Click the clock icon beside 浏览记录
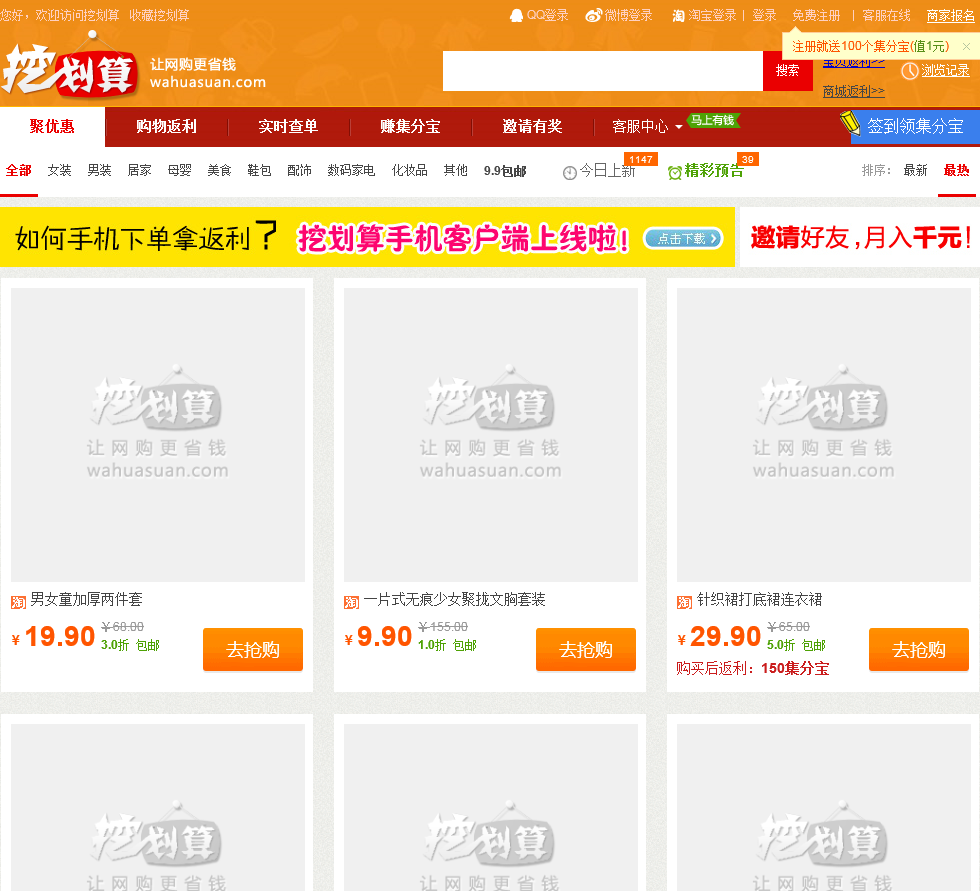 (x=909, y=71)
